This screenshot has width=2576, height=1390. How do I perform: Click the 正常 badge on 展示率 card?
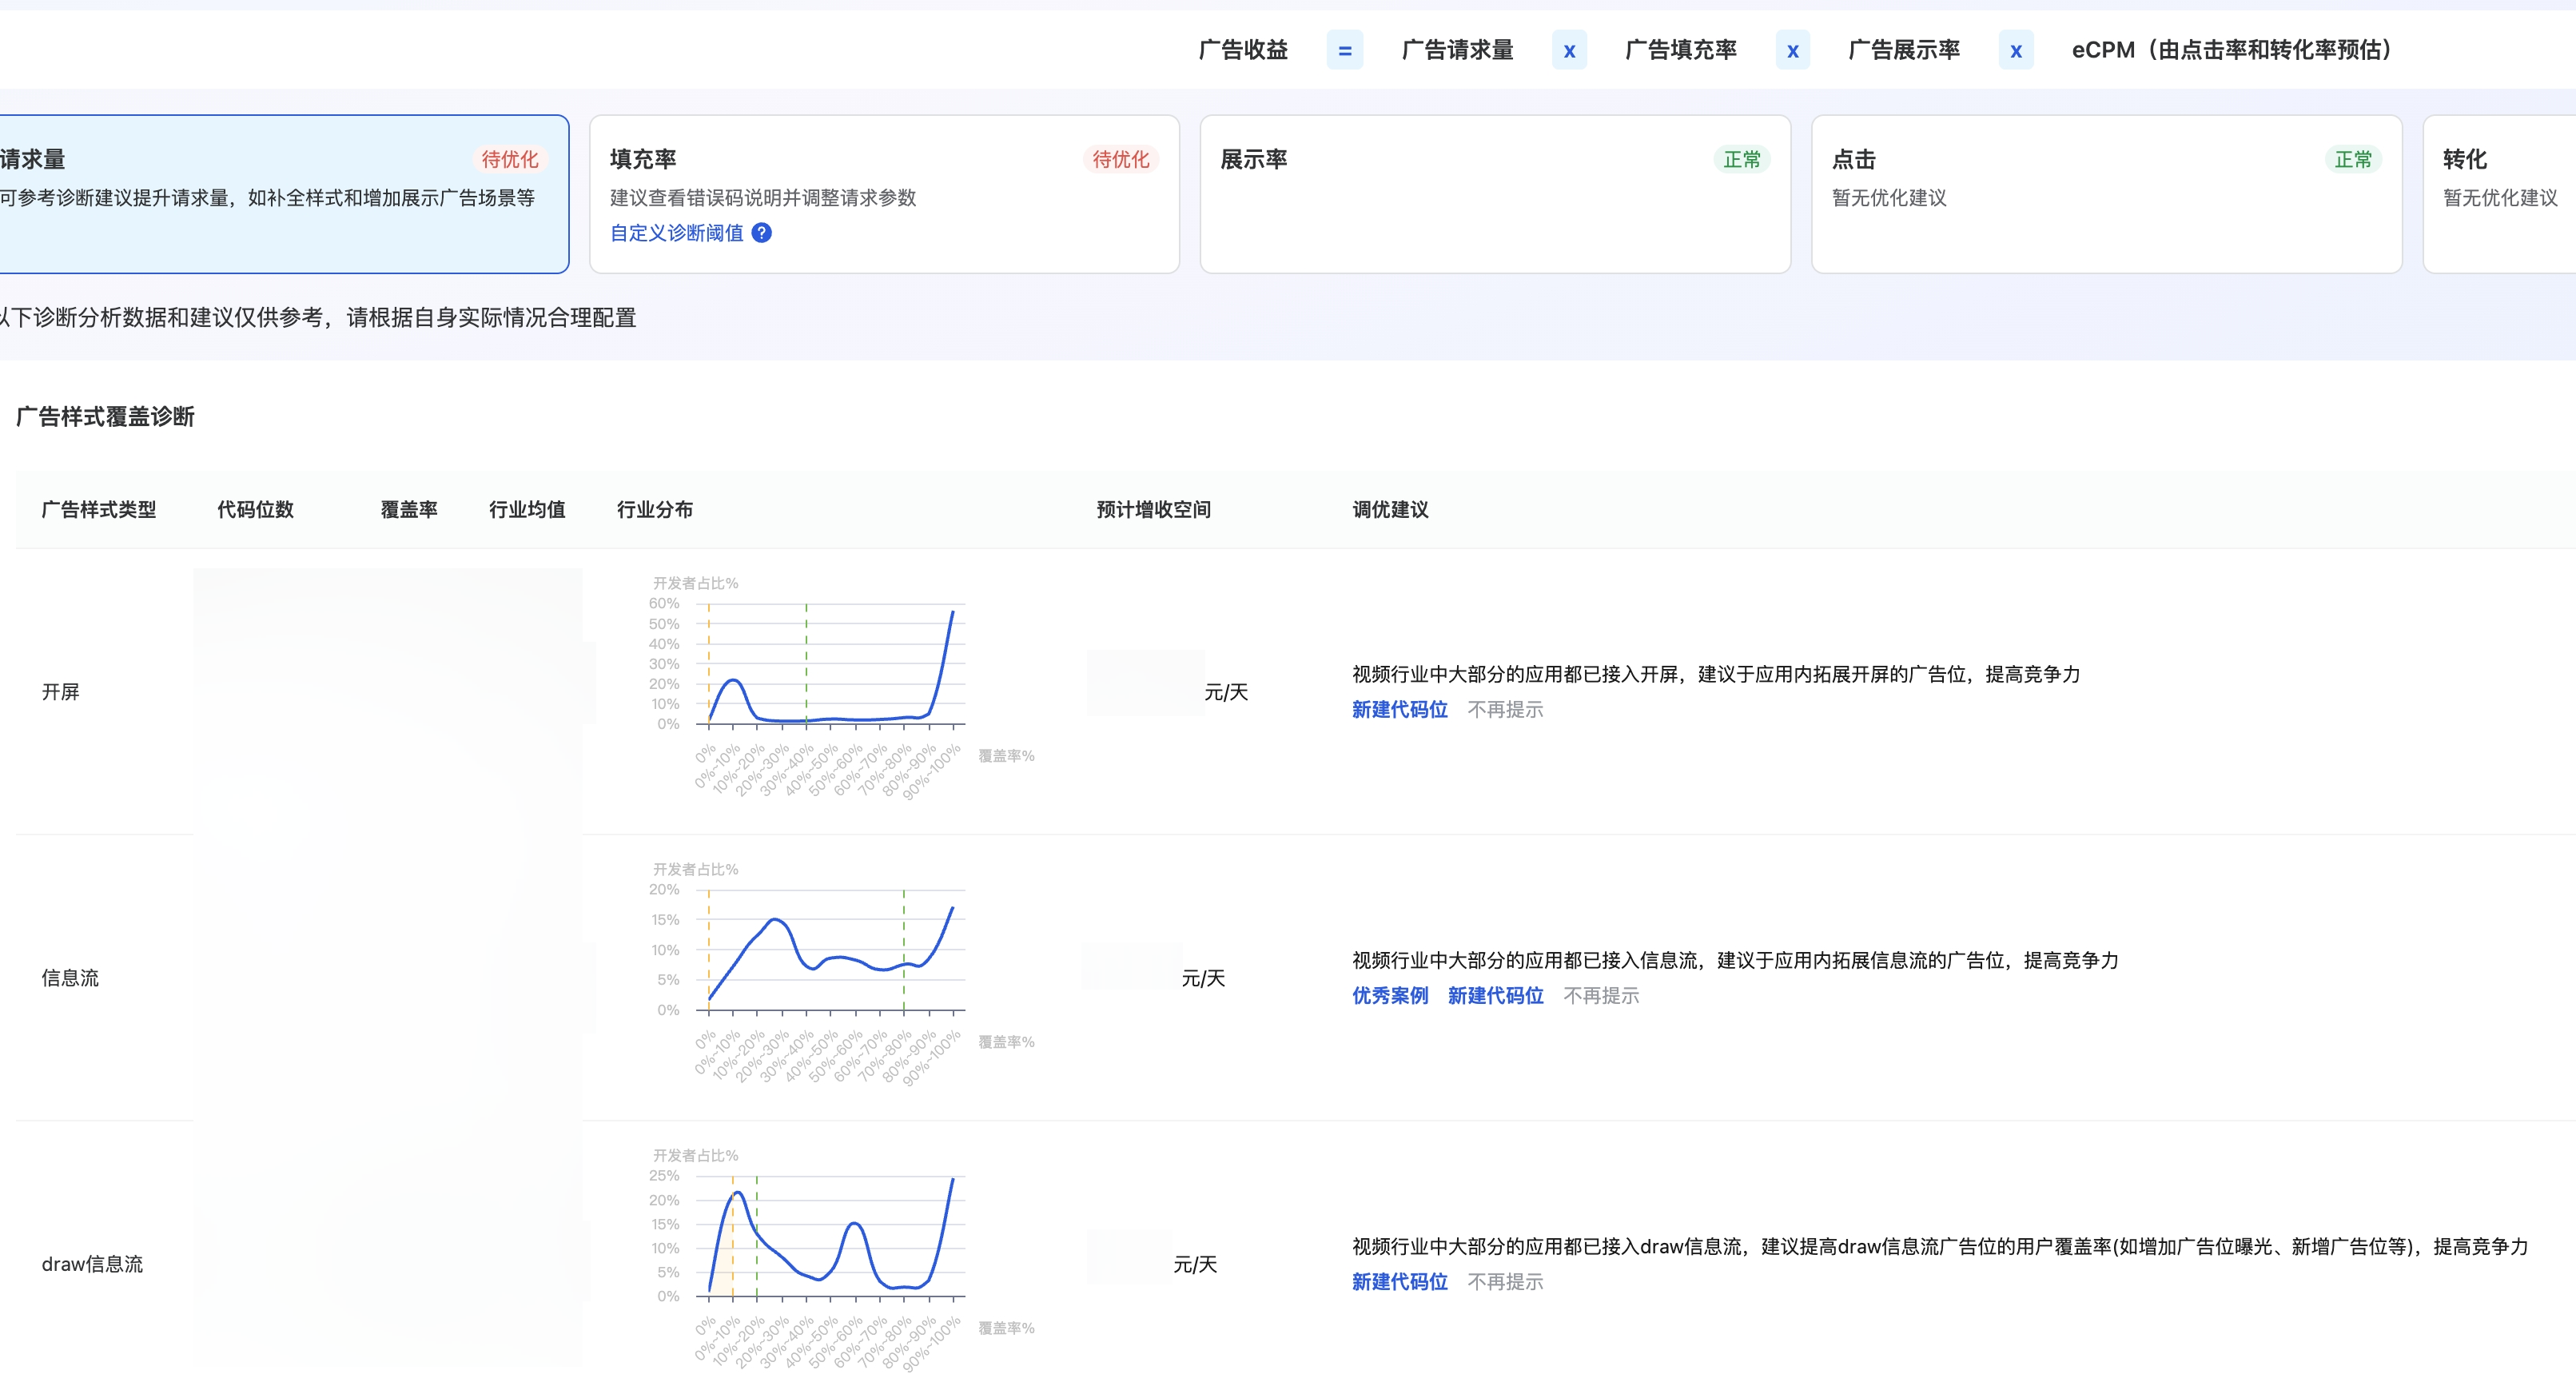1741,159
